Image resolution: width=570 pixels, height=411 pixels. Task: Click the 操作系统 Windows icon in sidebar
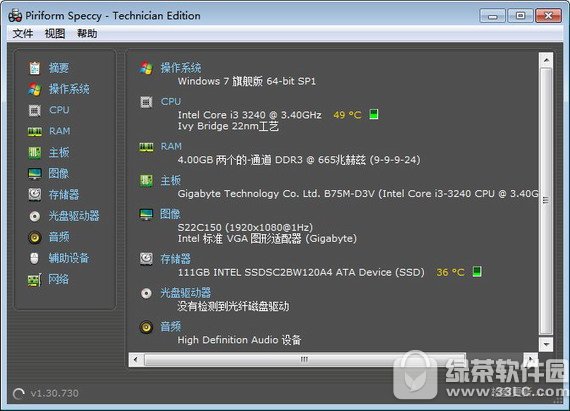(x=35, y=89)
